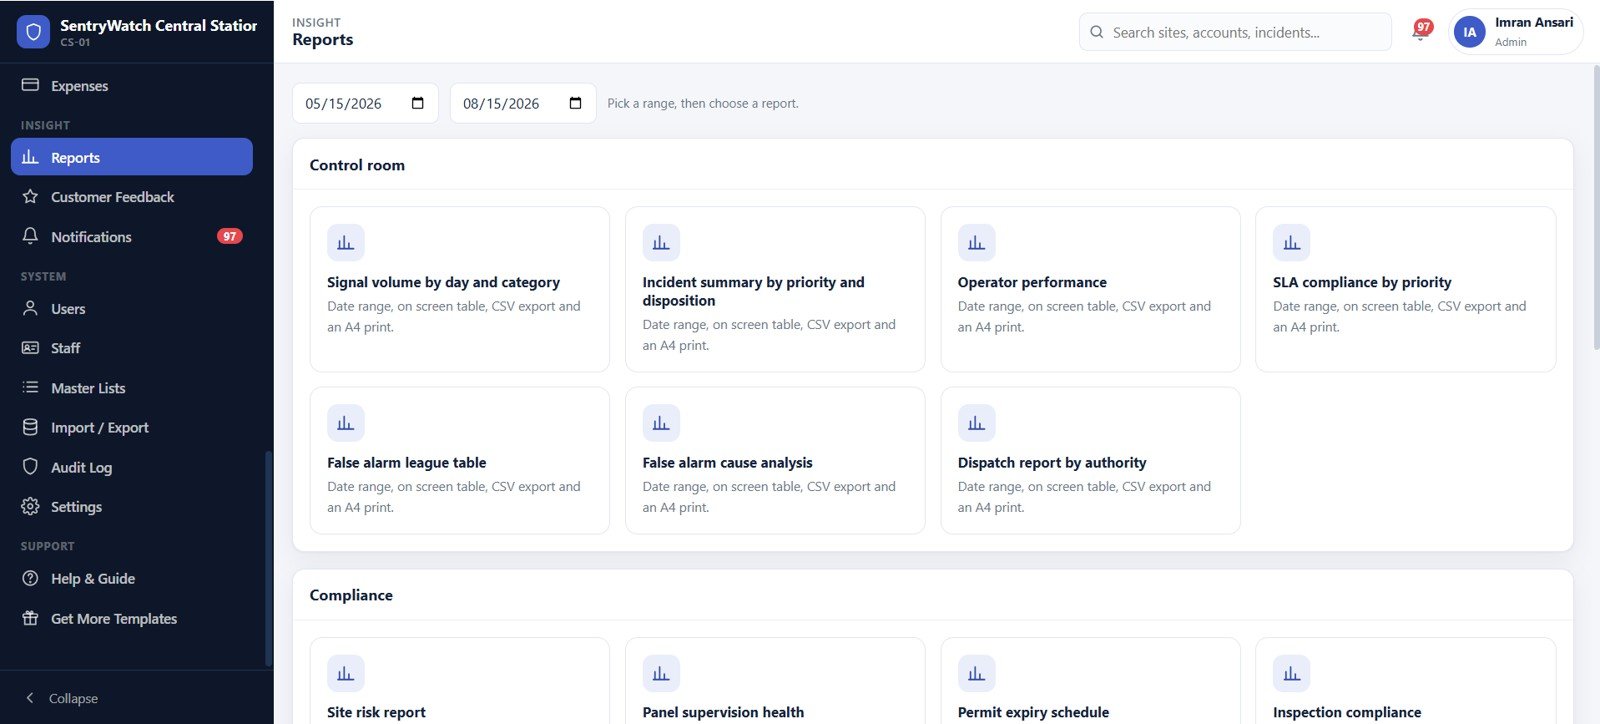Go to Customer Feedback page
The image size is (1600, 724).
tap(132, 197)
